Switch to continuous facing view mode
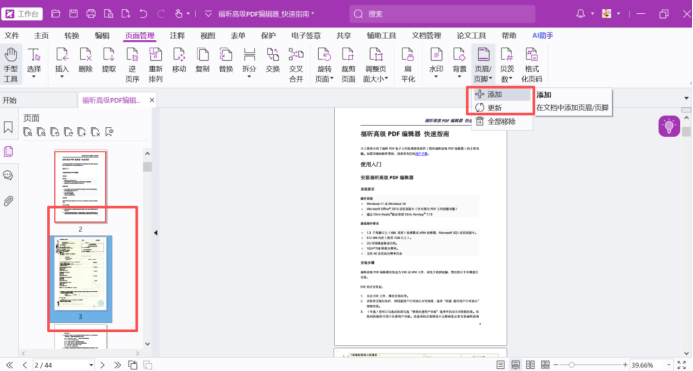 click(545, 365)
